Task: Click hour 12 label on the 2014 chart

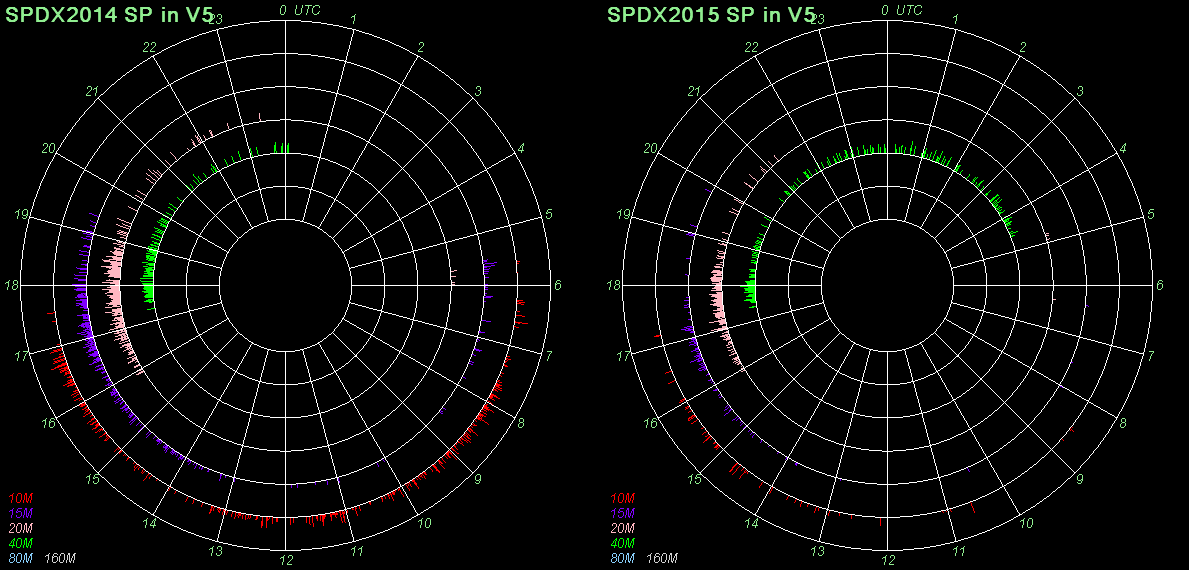Action: (x=286, y=560)
